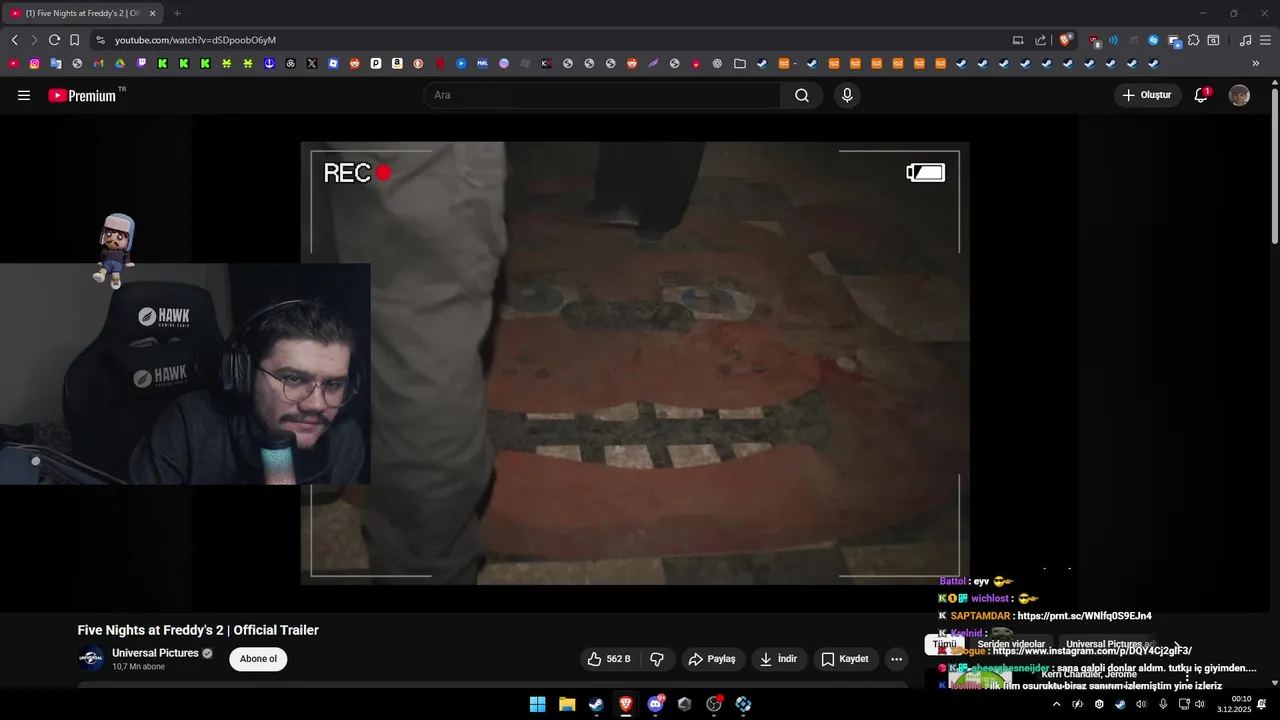The height and width of the screenshot is (720, 1280).
Task: Open the Gmail bookmark
Action: coord(98,63)
